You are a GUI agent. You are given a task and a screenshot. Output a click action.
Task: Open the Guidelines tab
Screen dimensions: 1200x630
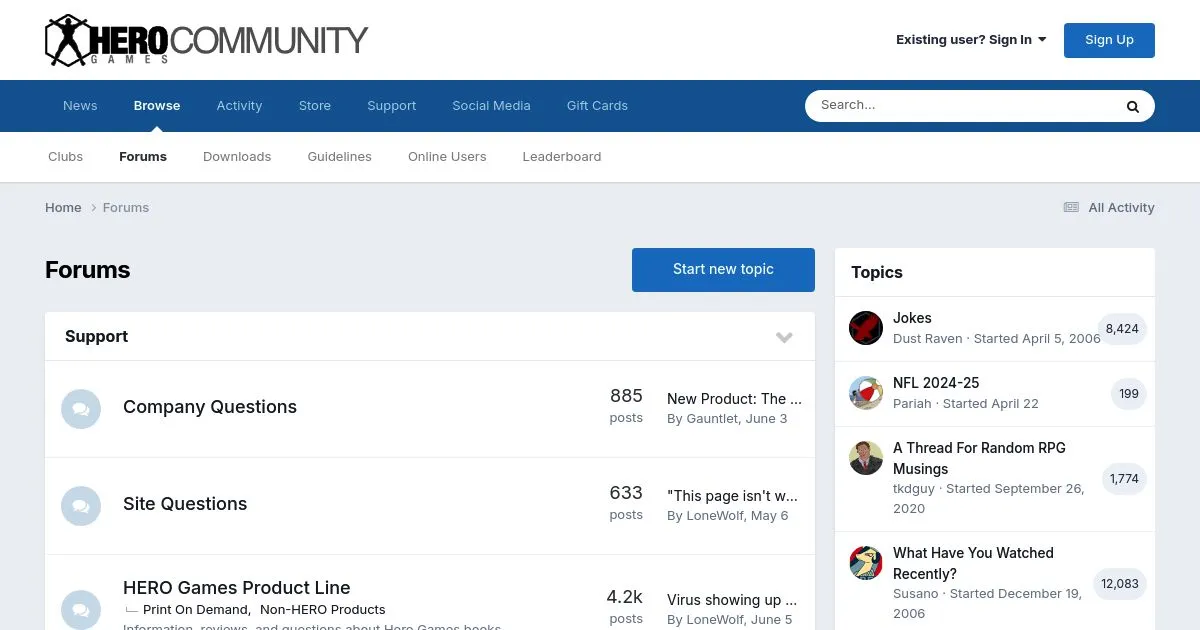[339, 156]
